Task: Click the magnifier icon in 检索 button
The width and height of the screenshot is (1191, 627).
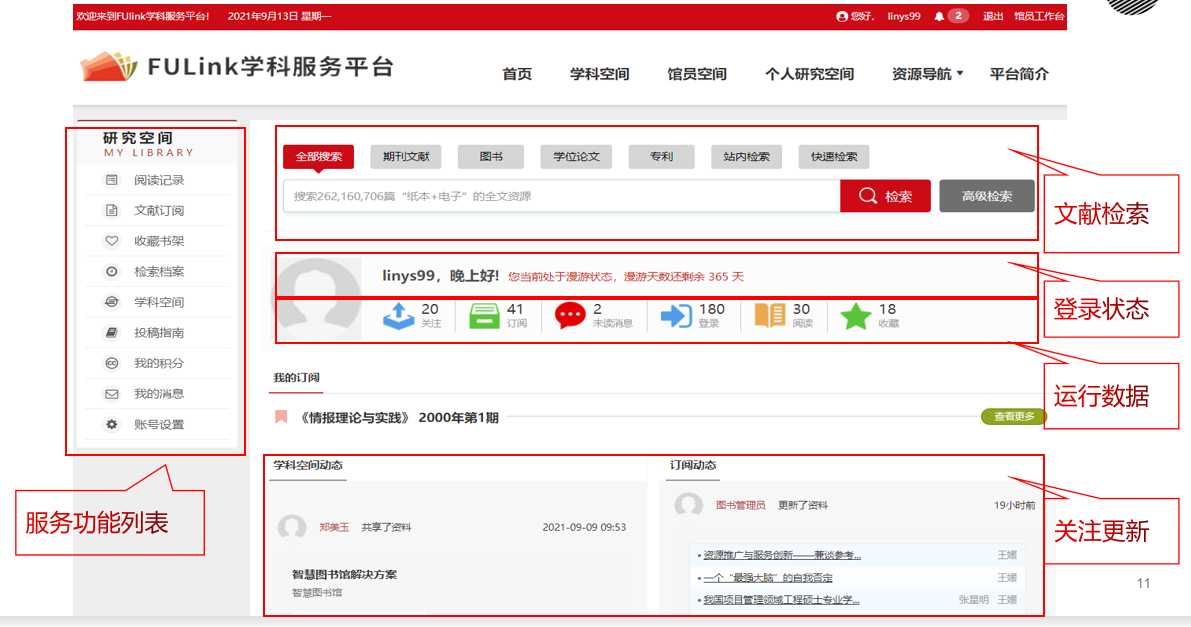Action: click(x=867, y=196)
